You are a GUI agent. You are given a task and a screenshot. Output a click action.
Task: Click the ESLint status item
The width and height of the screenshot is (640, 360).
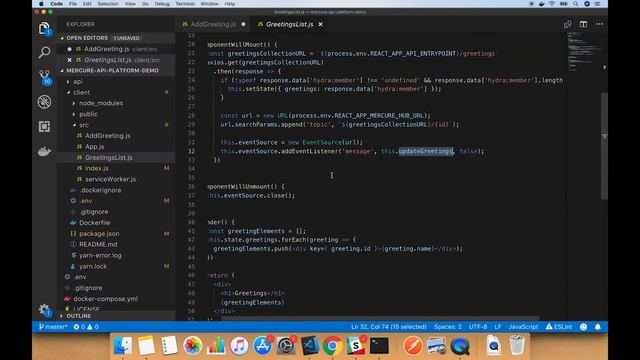[558, 327]
